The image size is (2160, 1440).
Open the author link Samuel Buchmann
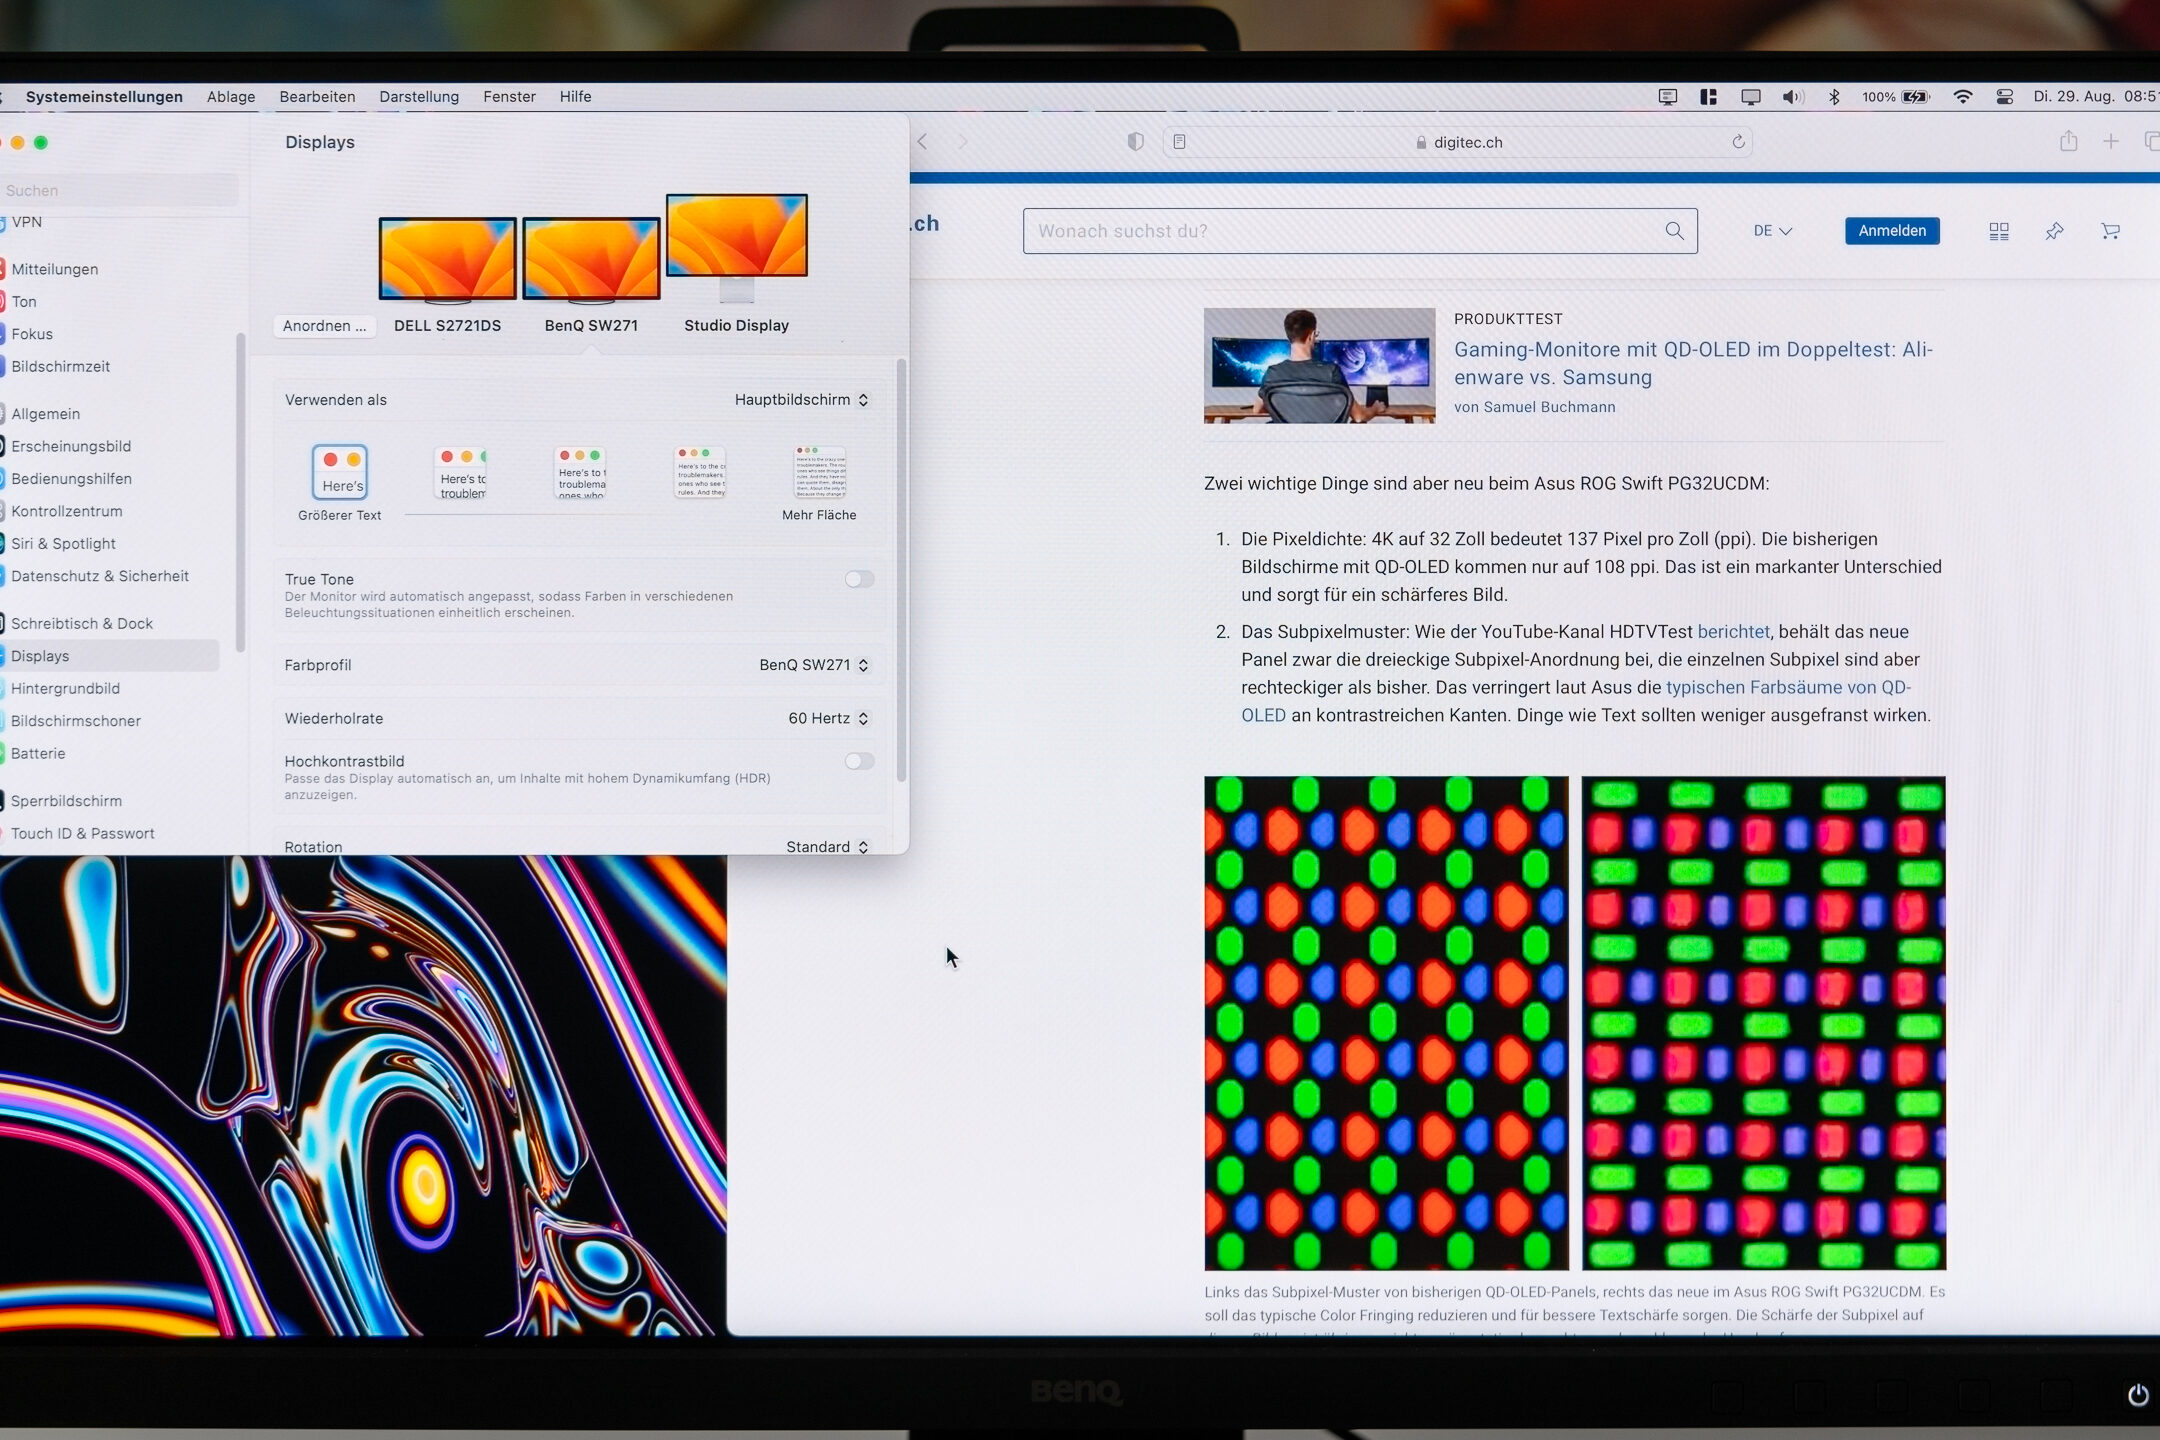[1549, 407]
